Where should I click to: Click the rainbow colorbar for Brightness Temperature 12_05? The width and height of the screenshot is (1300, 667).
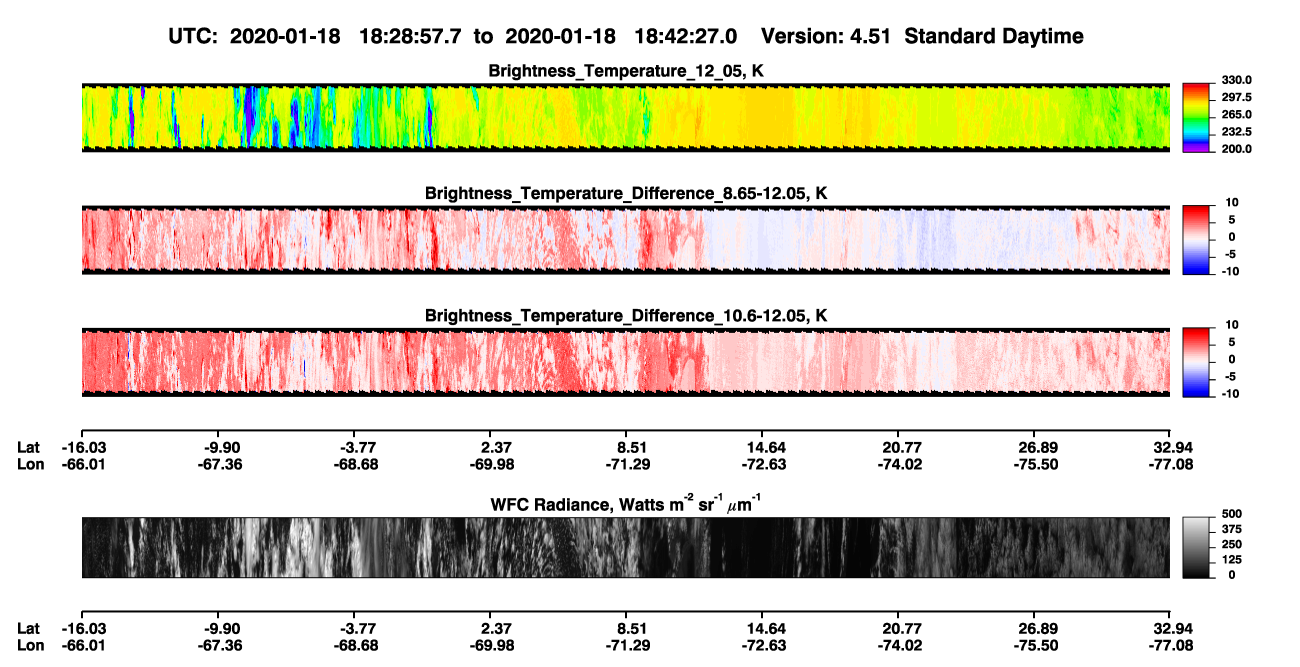click(1196, 116)
